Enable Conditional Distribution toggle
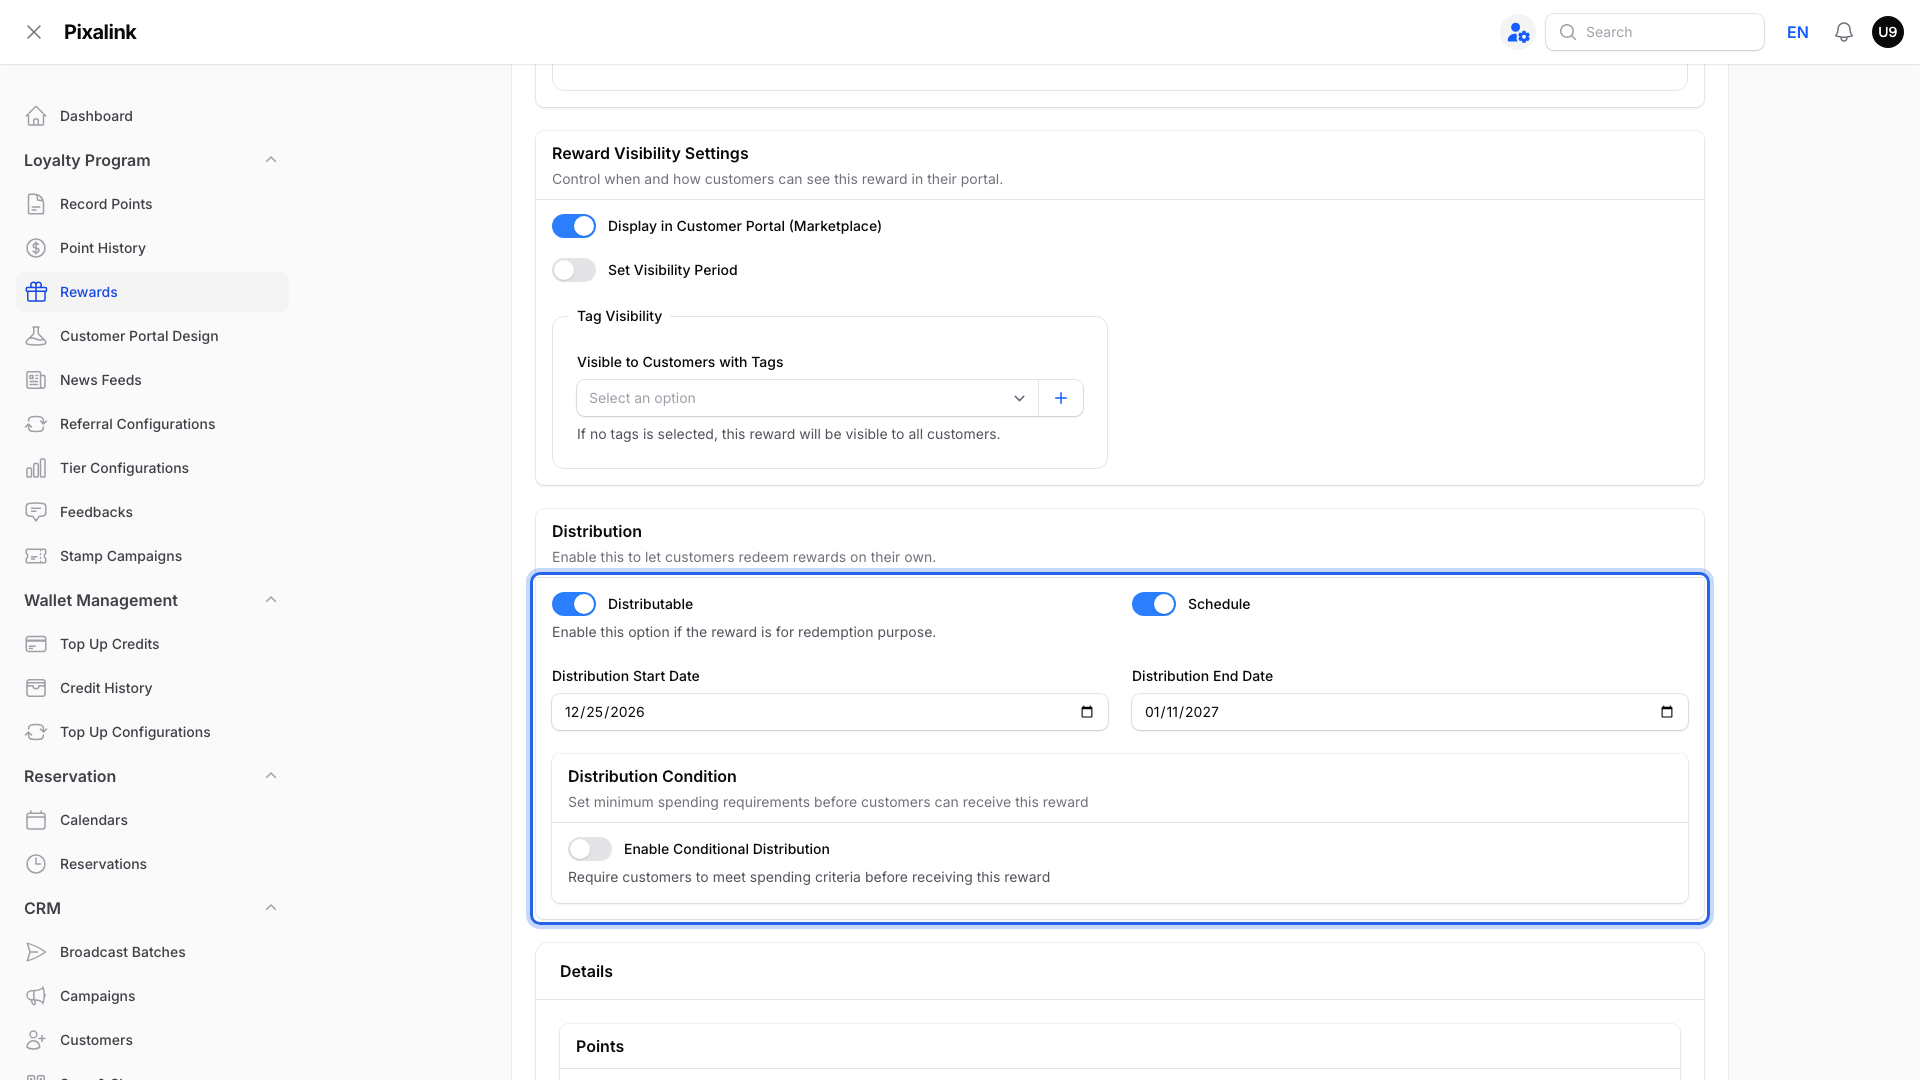This screenshot has width=1920, height=1080. tap(590, 849)
